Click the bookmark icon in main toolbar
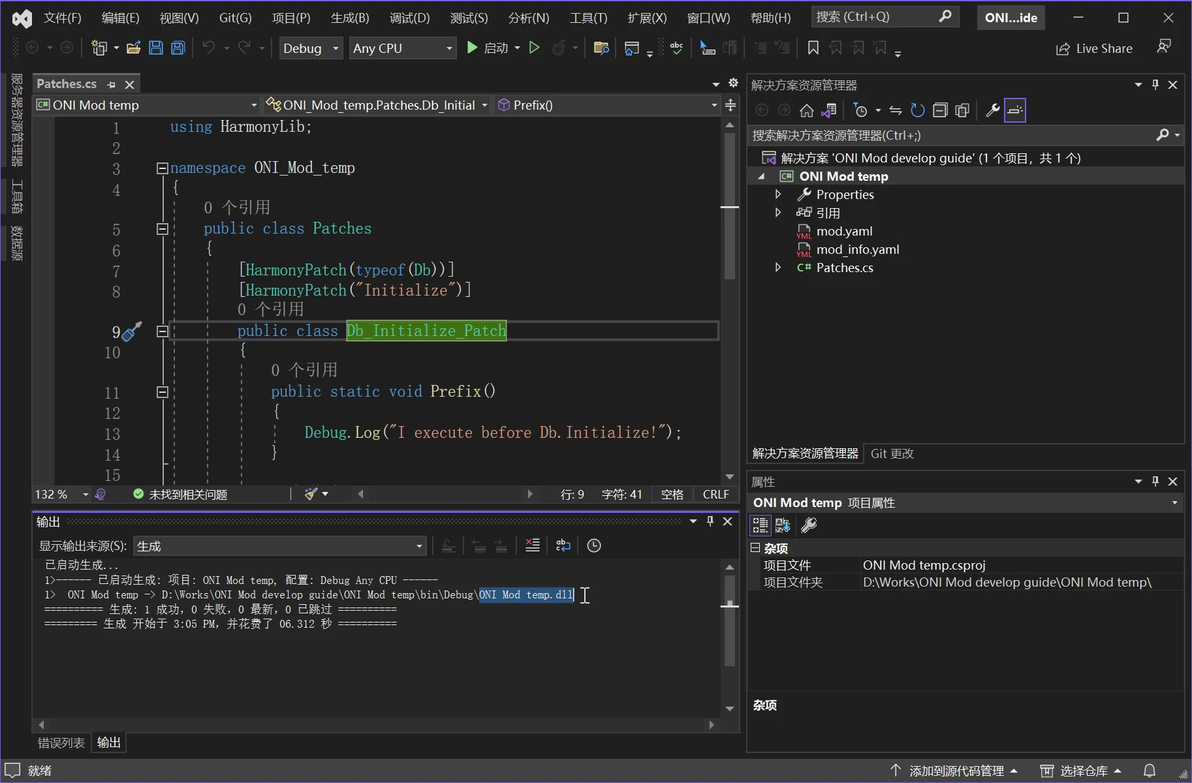 click(813, 48)
